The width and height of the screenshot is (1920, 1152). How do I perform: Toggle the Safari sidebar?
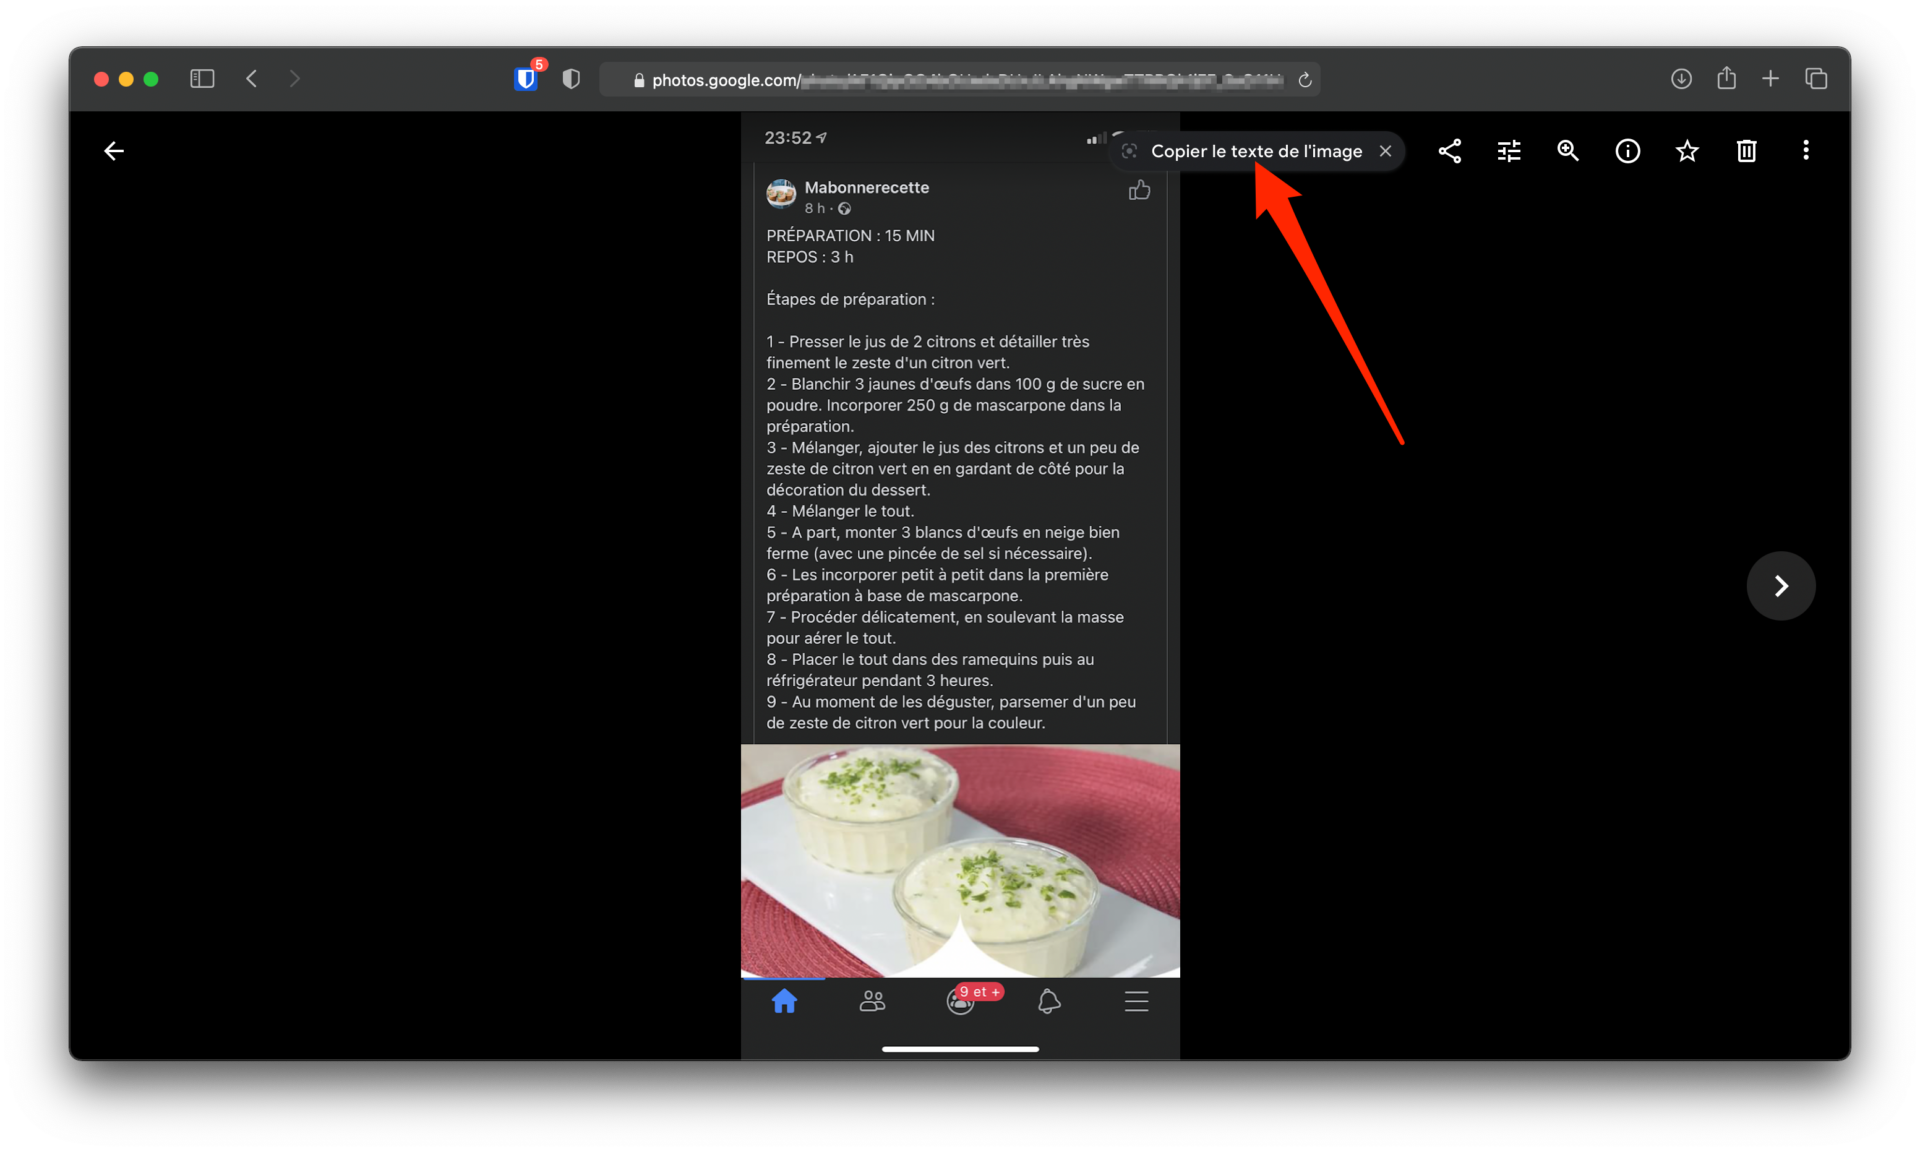[202, 79]
